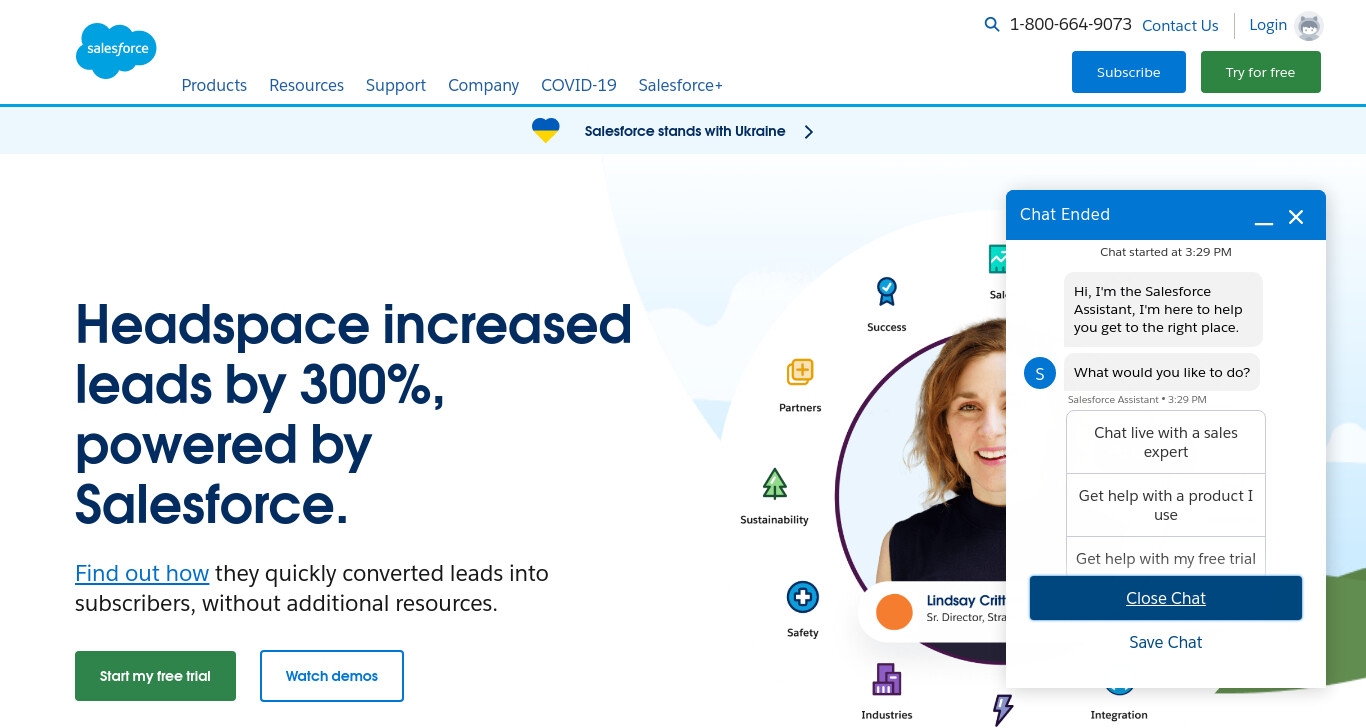Click the Save Chat link
1366x728 pixels.
click(x=1166, y=642)
